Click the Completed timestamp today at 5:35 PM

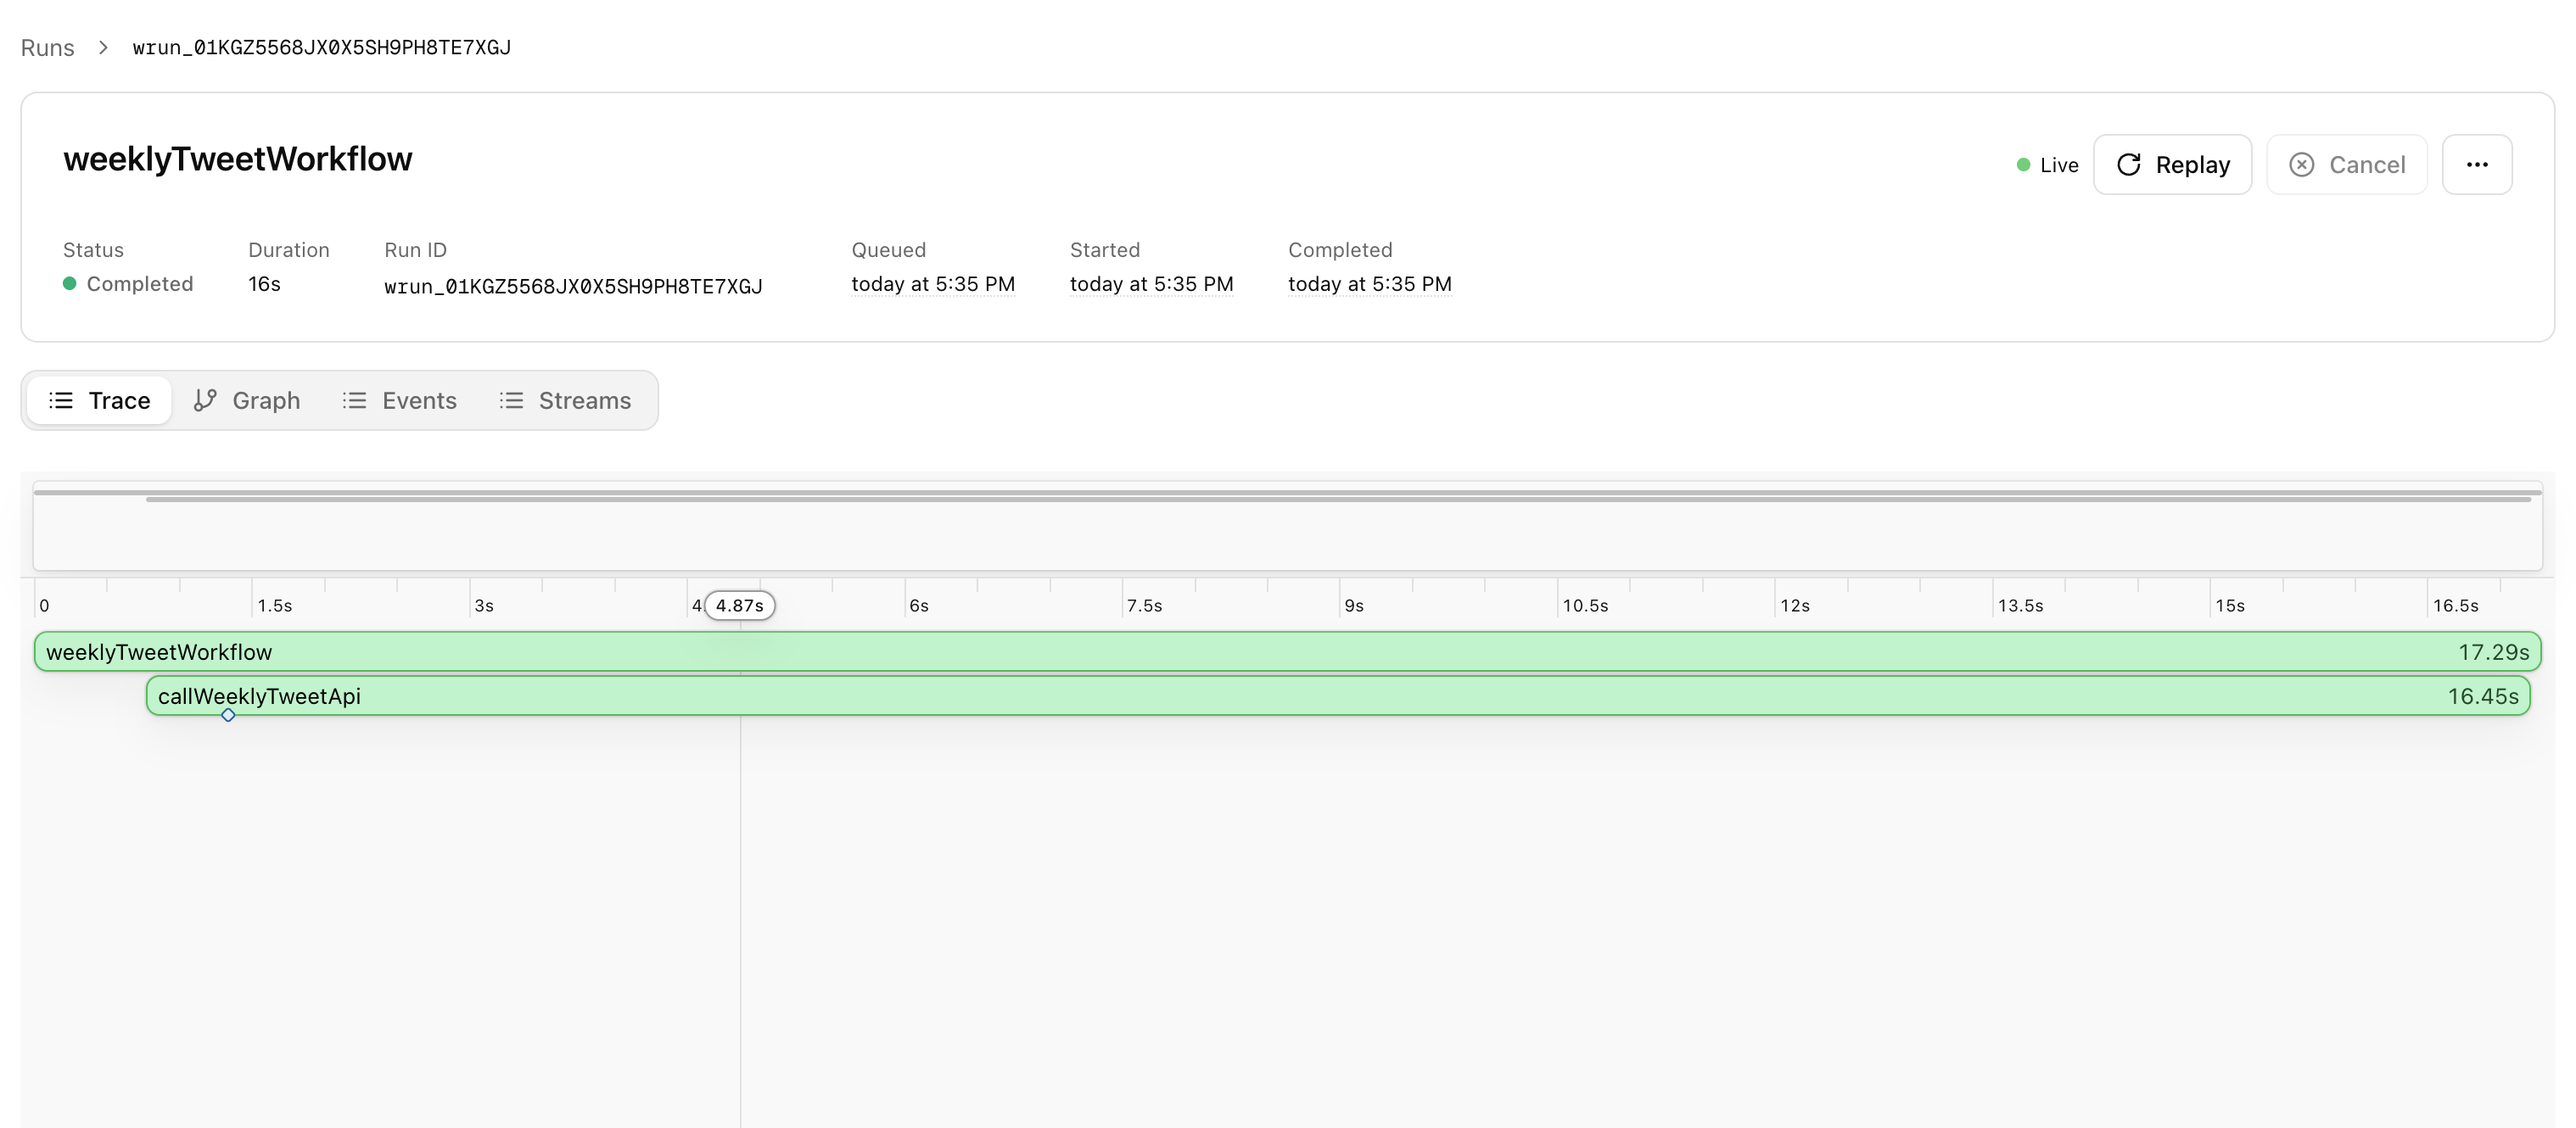1369,285
